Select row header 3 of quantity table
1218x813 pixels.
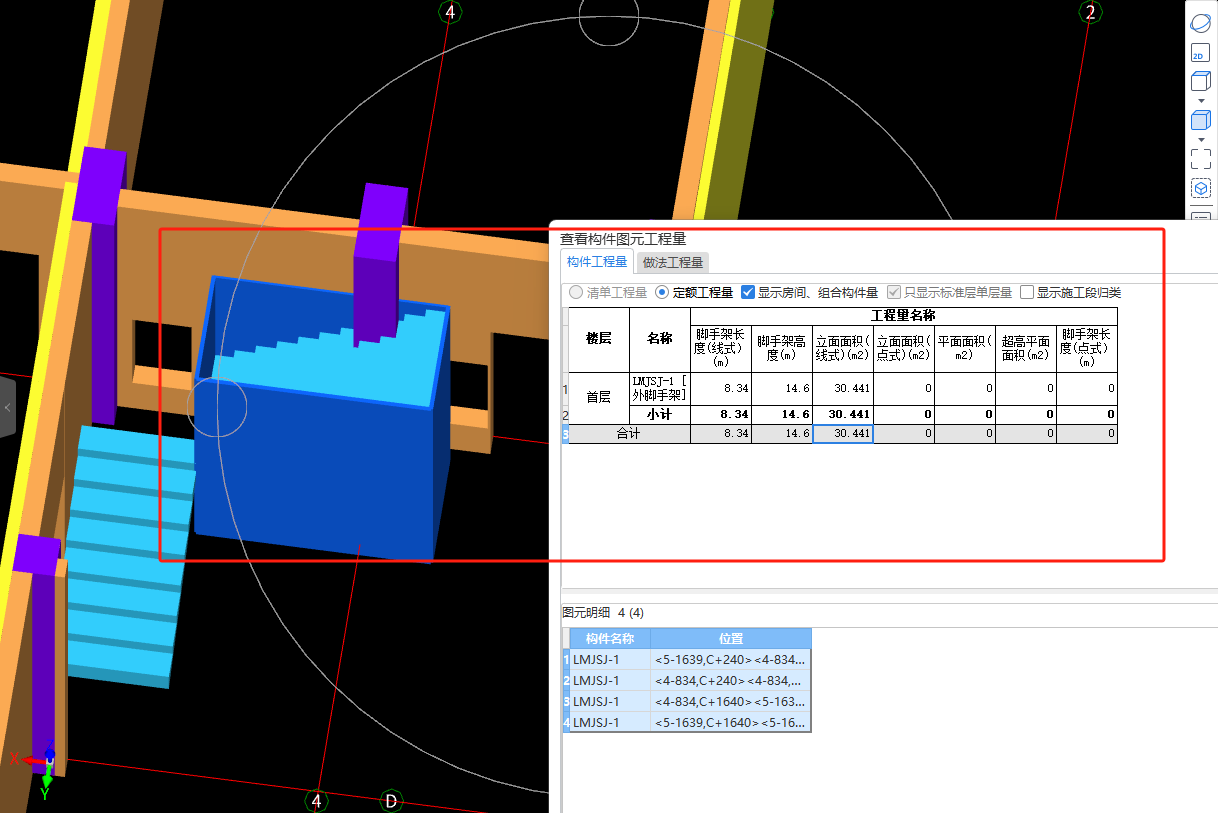coord(565,434)
